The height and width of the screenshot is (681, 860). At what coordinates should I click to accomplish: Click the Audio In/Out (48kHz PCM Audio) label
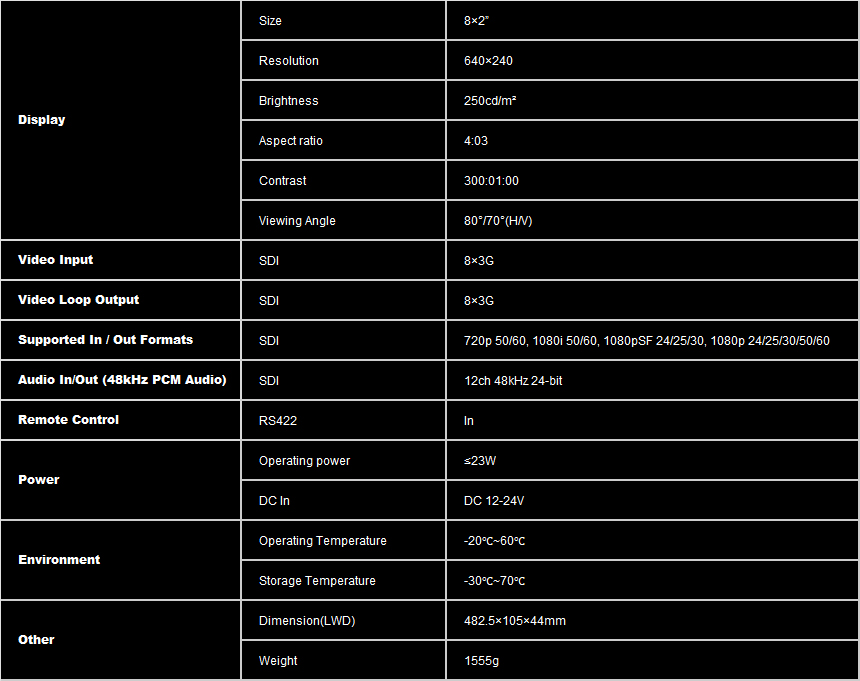tap(122, 380)
